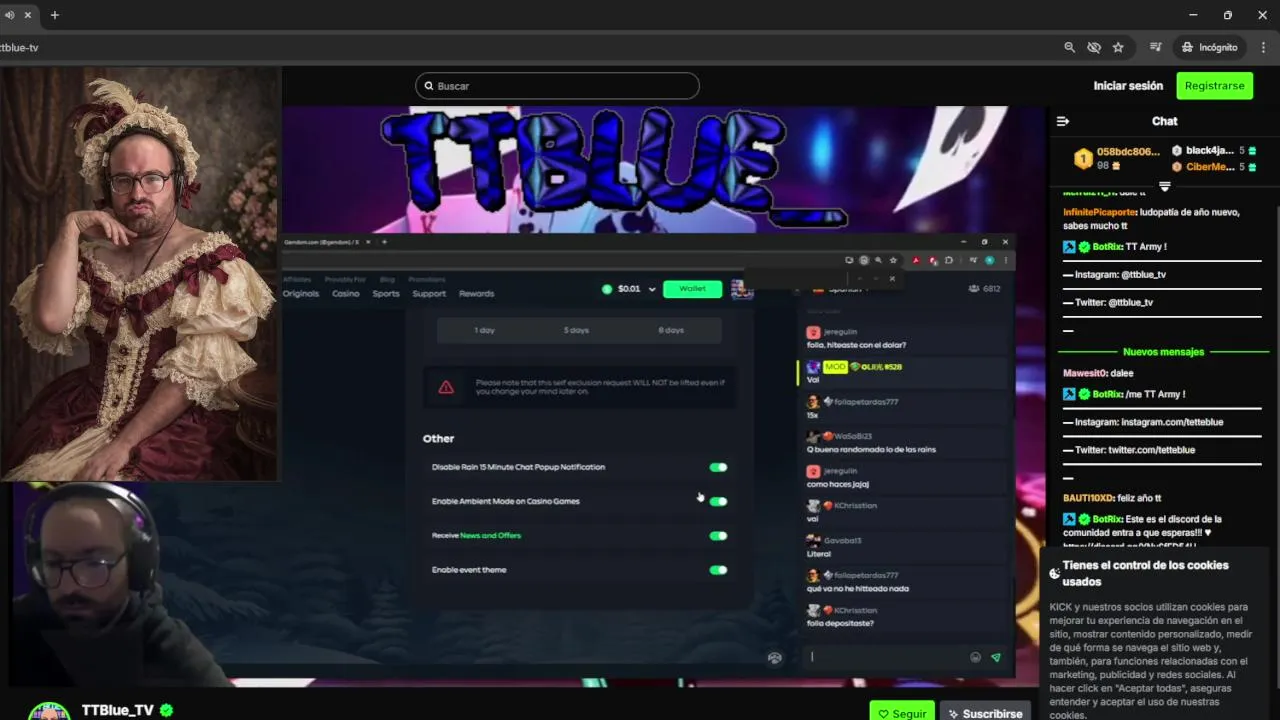Click the Promotions link in streamed site
Screen dimensions: 1280x720
427,280
